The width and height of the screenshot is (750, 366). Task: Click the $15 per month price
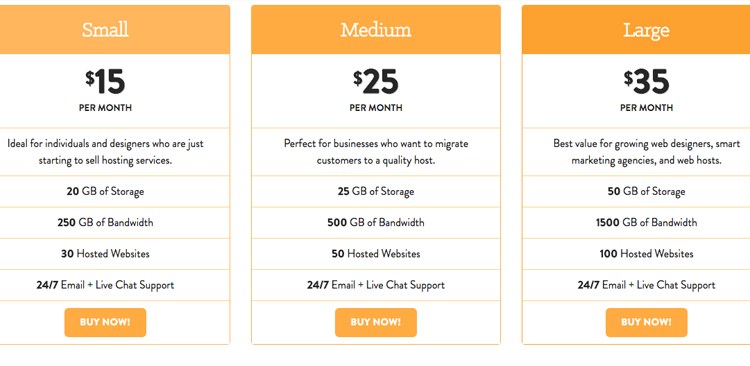(105, 90)
